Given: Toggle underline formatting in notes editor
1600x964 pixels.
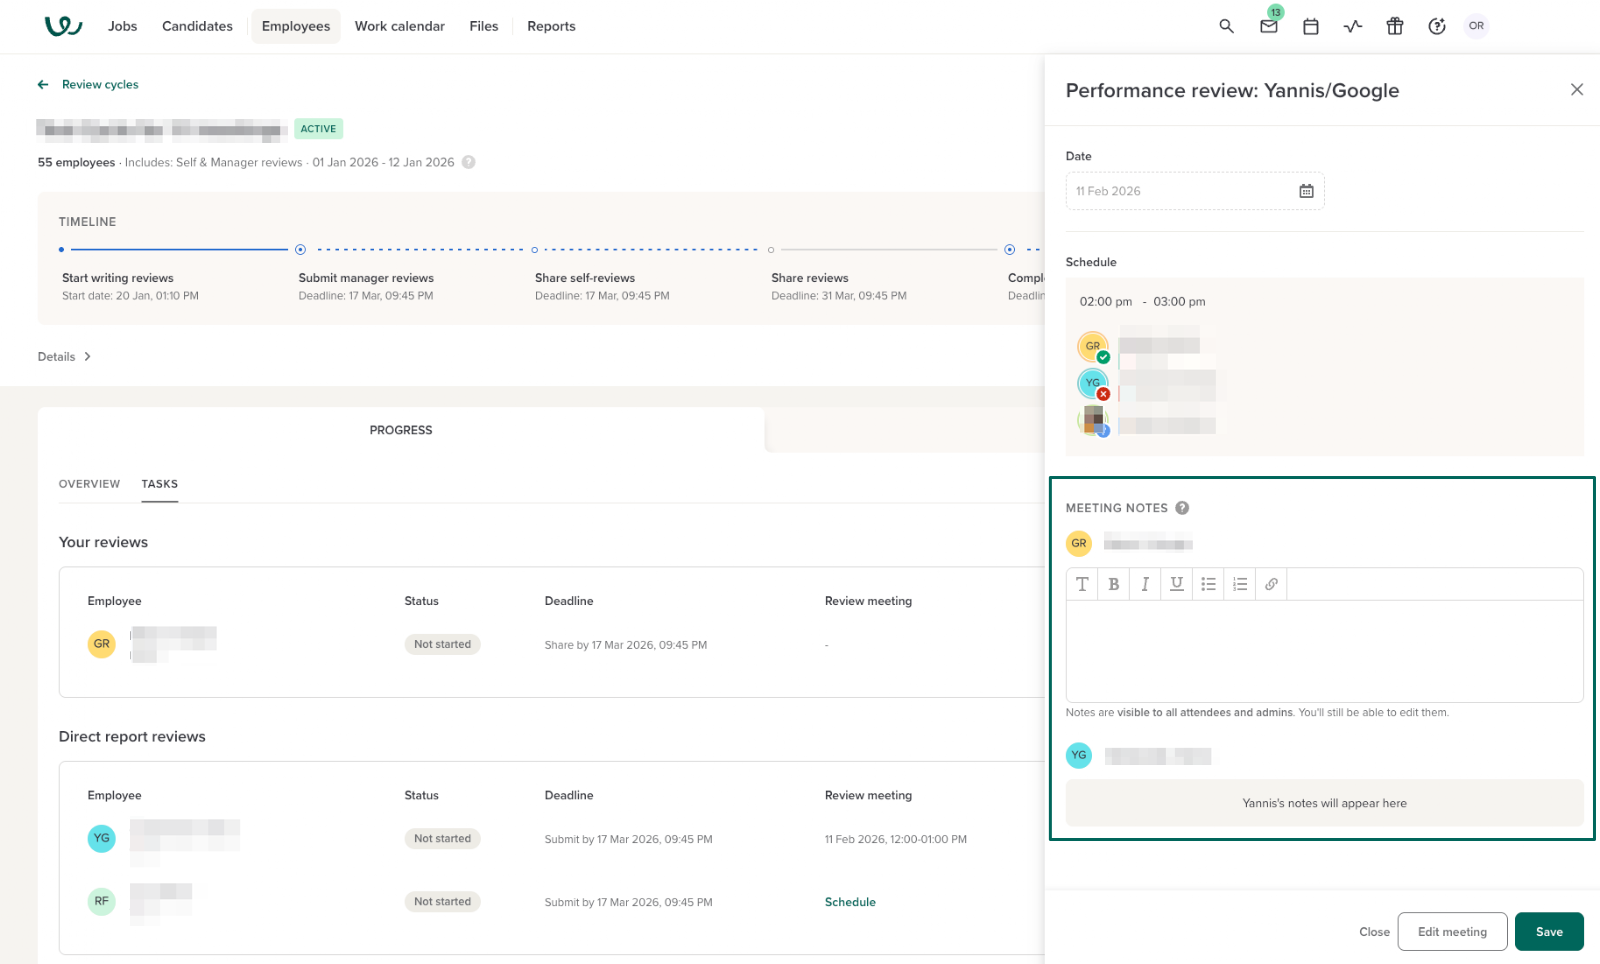Looking at the screenshot, I should 1177,584.
